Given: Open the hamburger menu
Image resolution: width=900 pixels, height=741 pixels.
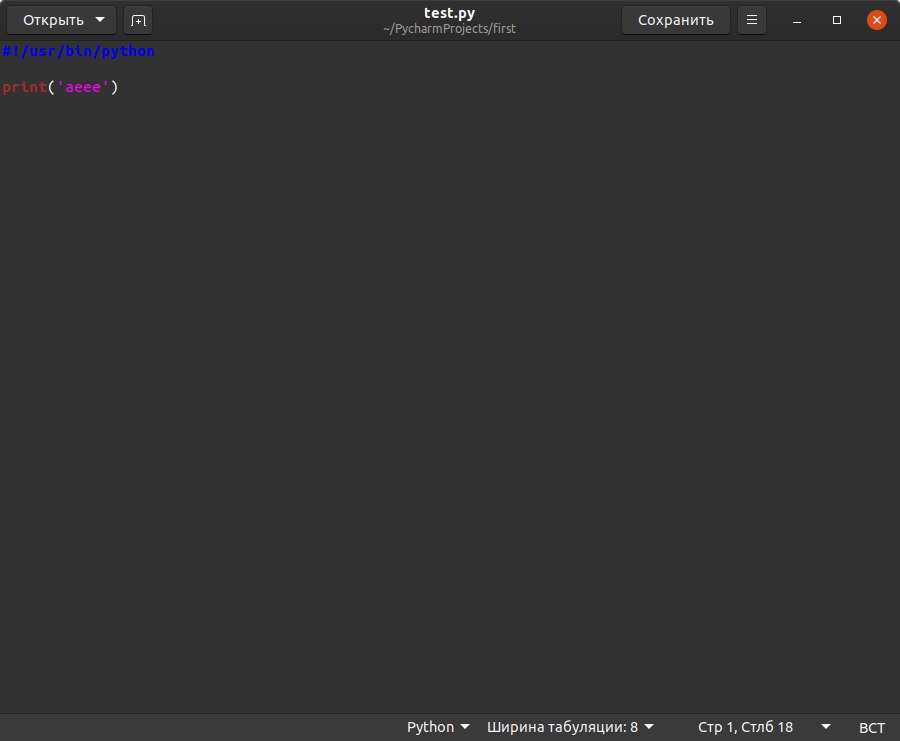Looking at the screenshot, I should click(752, 20).
